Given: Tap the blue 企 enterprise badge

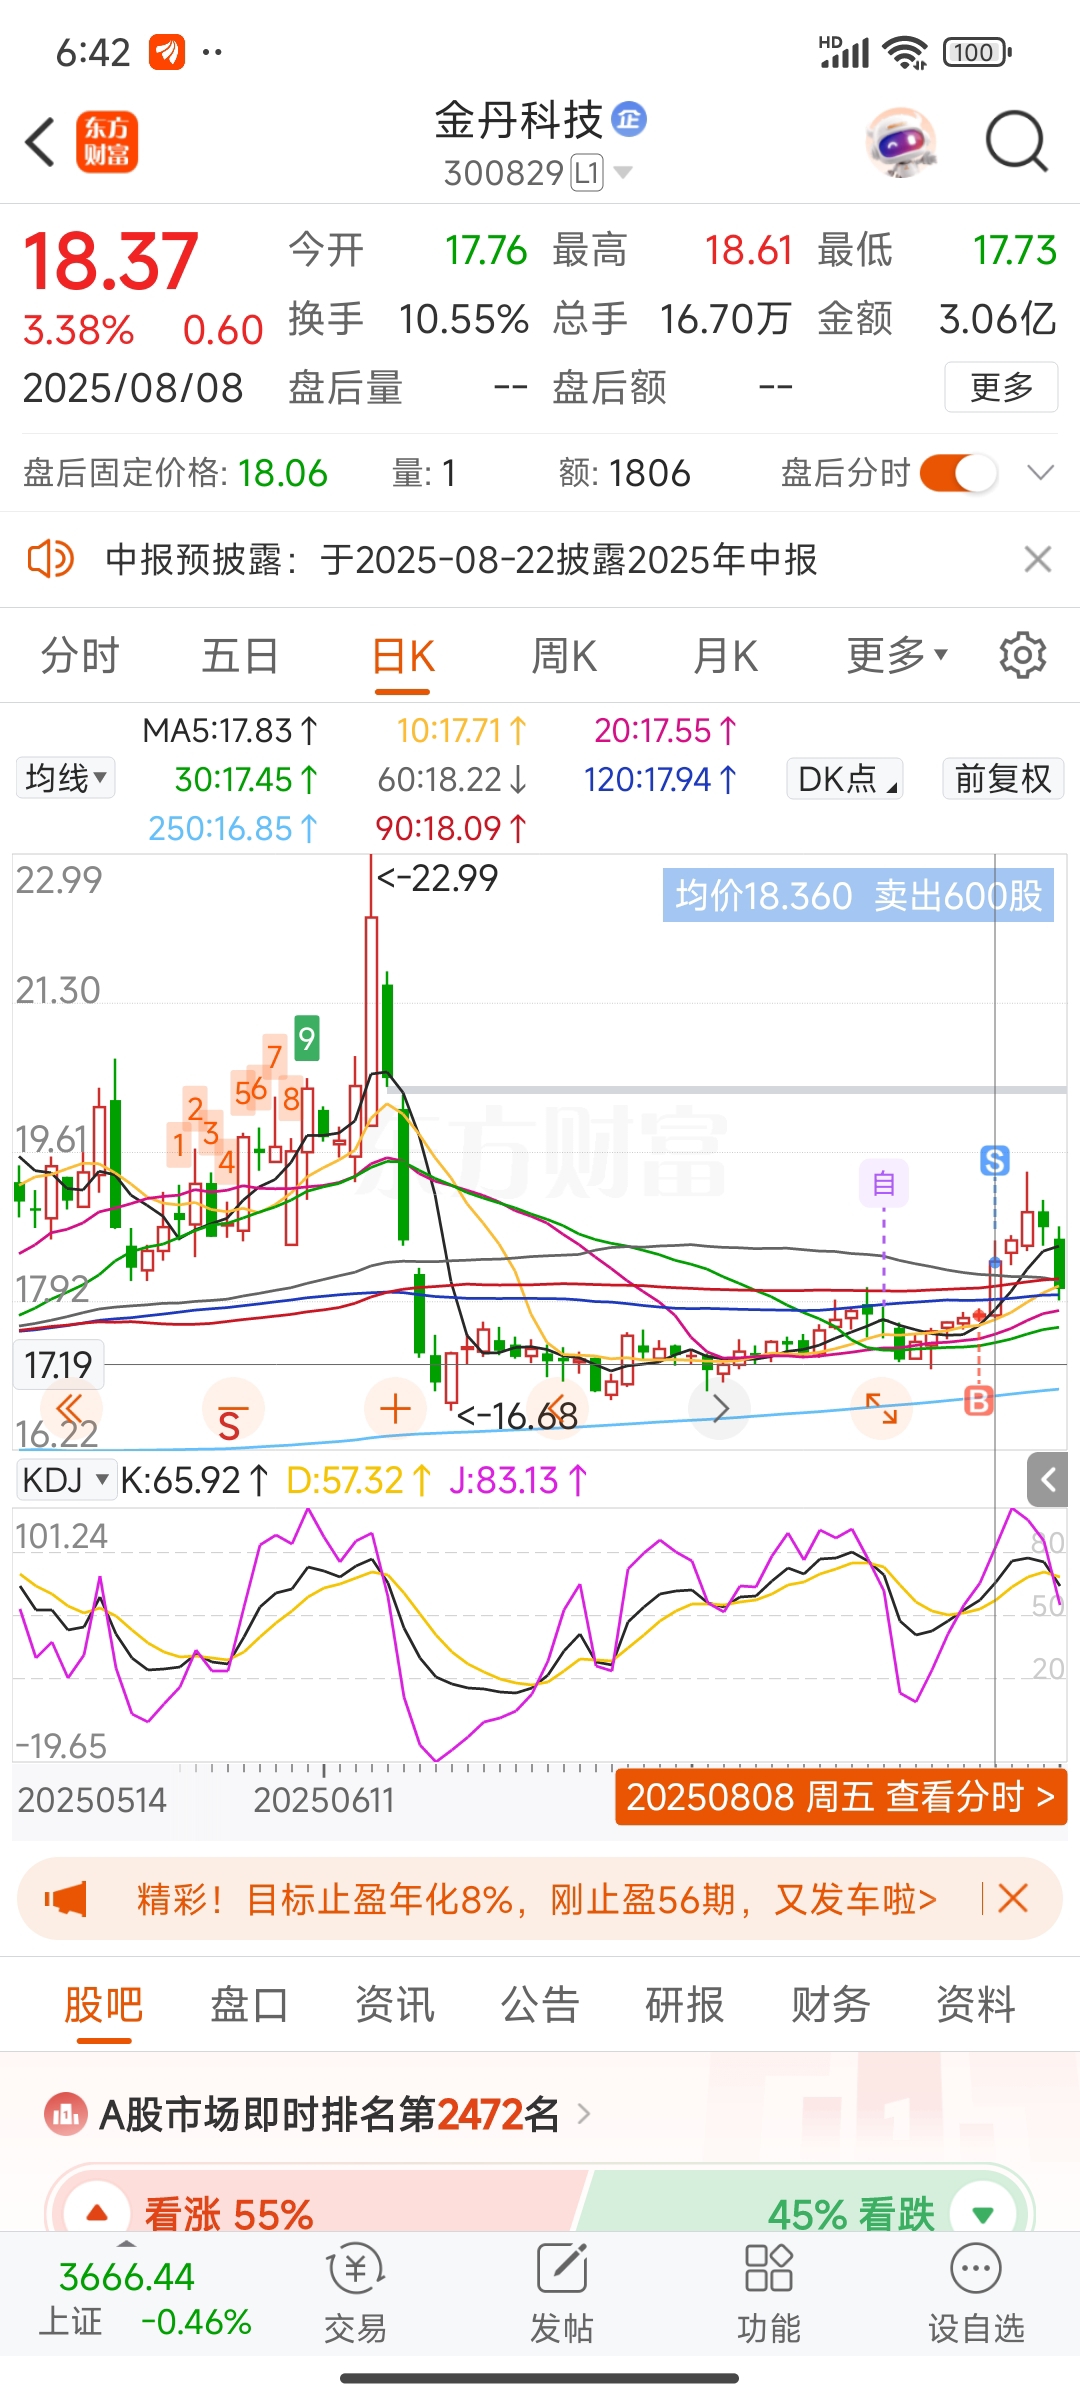Looking at the screenshot, I should [x=629, y=120].
